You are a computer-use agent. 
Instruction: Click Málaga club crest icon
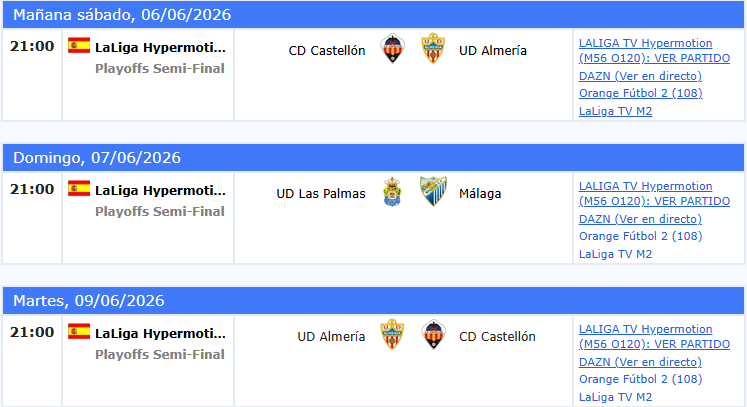[433, 192]
